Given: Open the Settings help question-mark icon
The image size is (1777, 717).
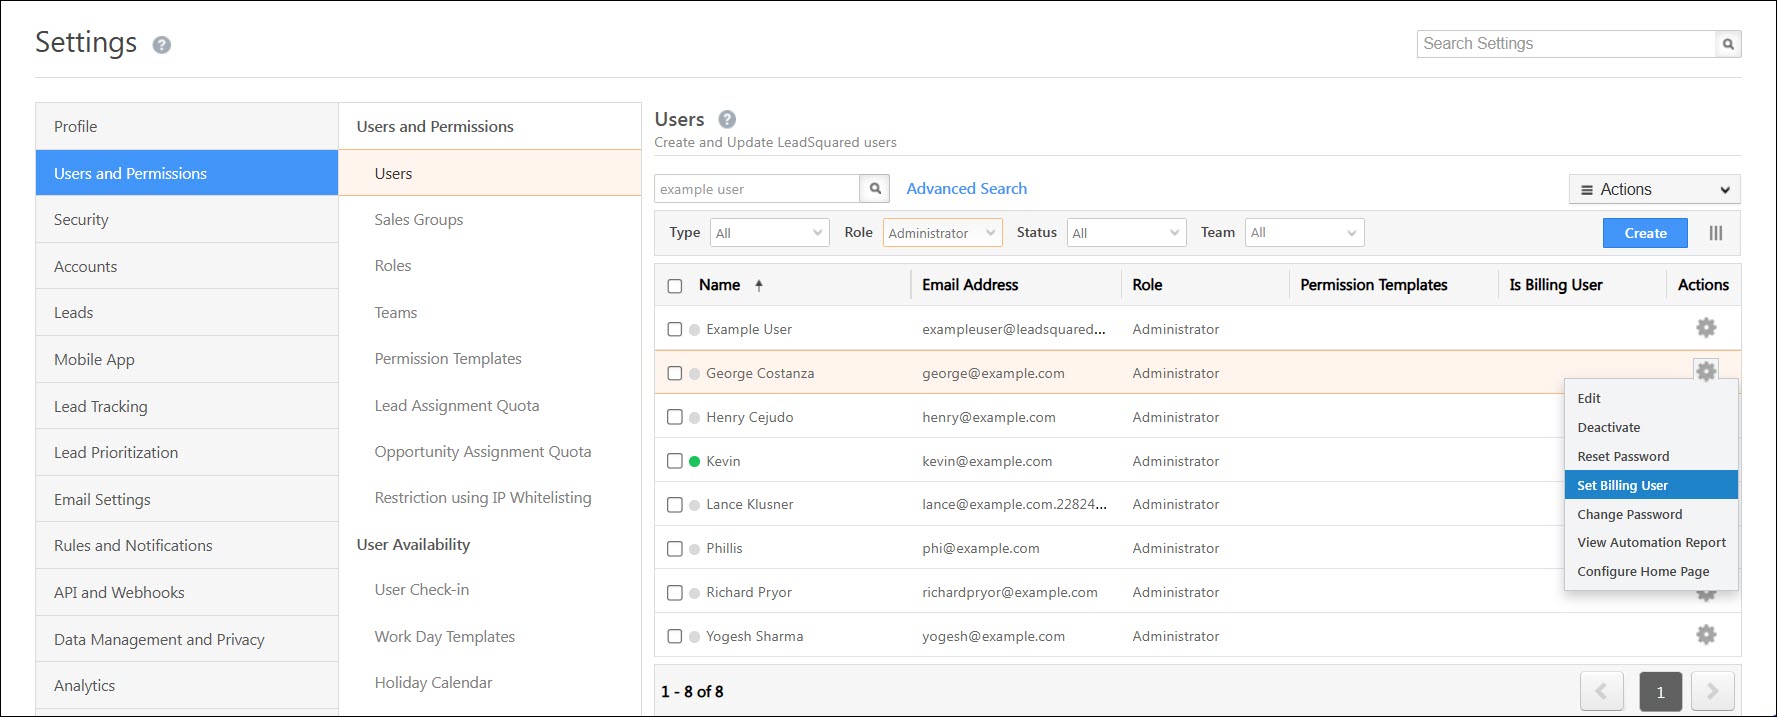Looking at the screenshot, I should (161, 45).
